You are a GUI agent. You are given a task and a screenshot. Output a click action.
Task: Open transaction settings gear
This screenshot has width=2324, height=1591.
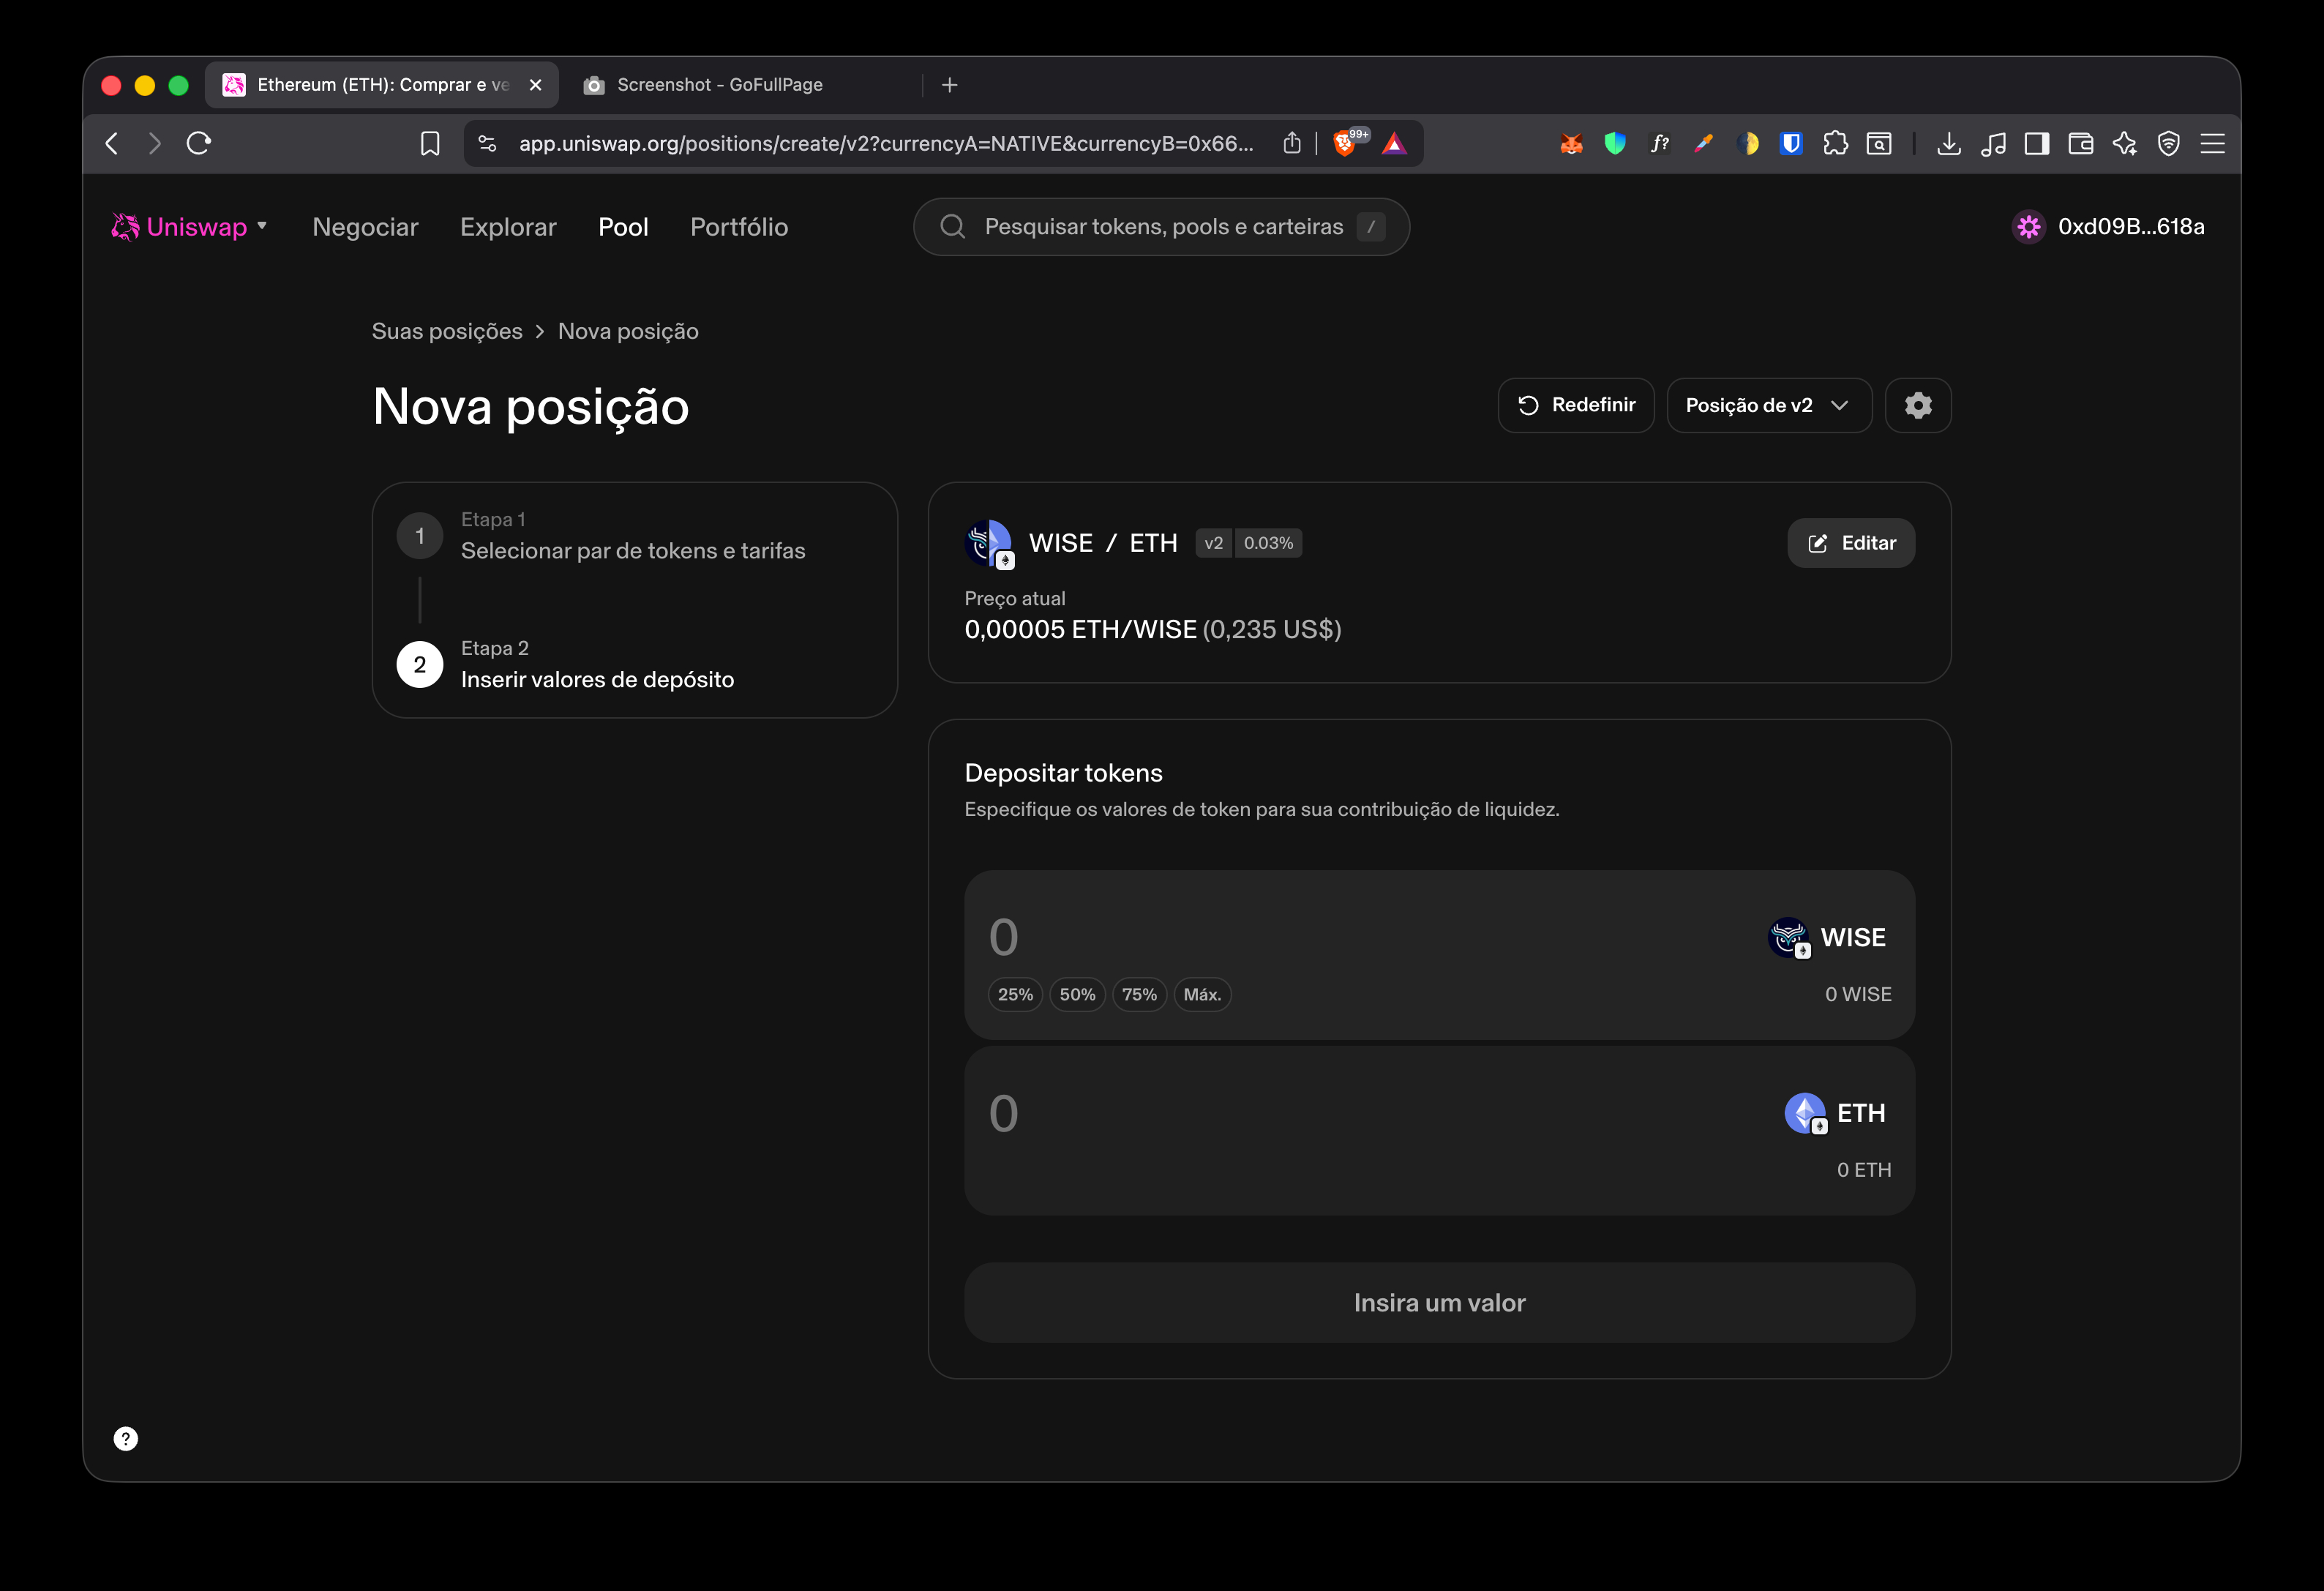point(1918,405)
